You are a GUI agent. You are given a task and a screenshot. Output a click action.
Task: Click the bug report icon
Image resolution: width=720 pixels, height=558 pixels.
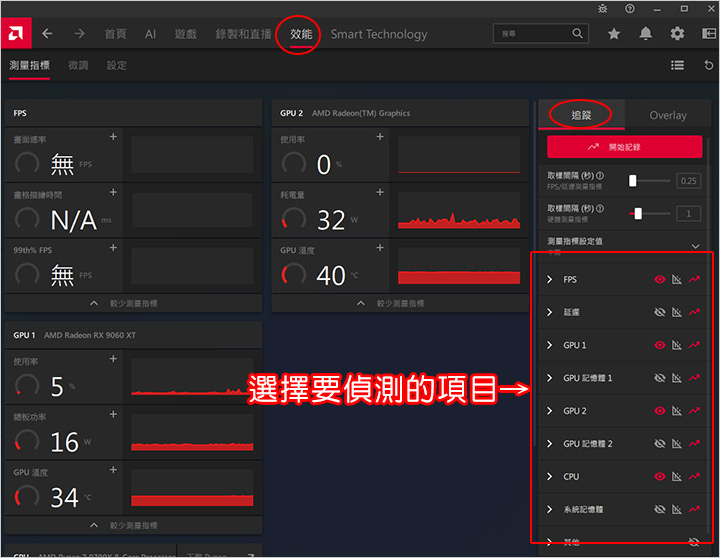coord(603,9)
